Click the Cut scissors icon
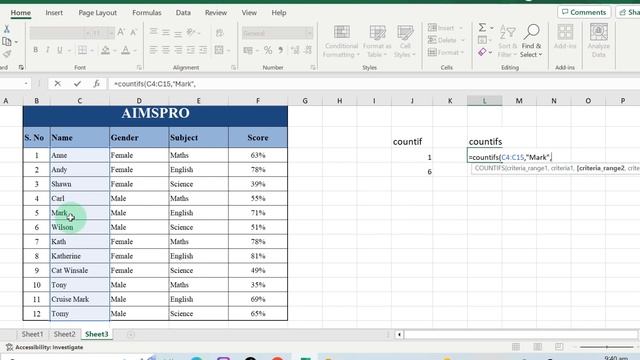The height and width of the screenshot is (360, 640). (x=7, y=29)
